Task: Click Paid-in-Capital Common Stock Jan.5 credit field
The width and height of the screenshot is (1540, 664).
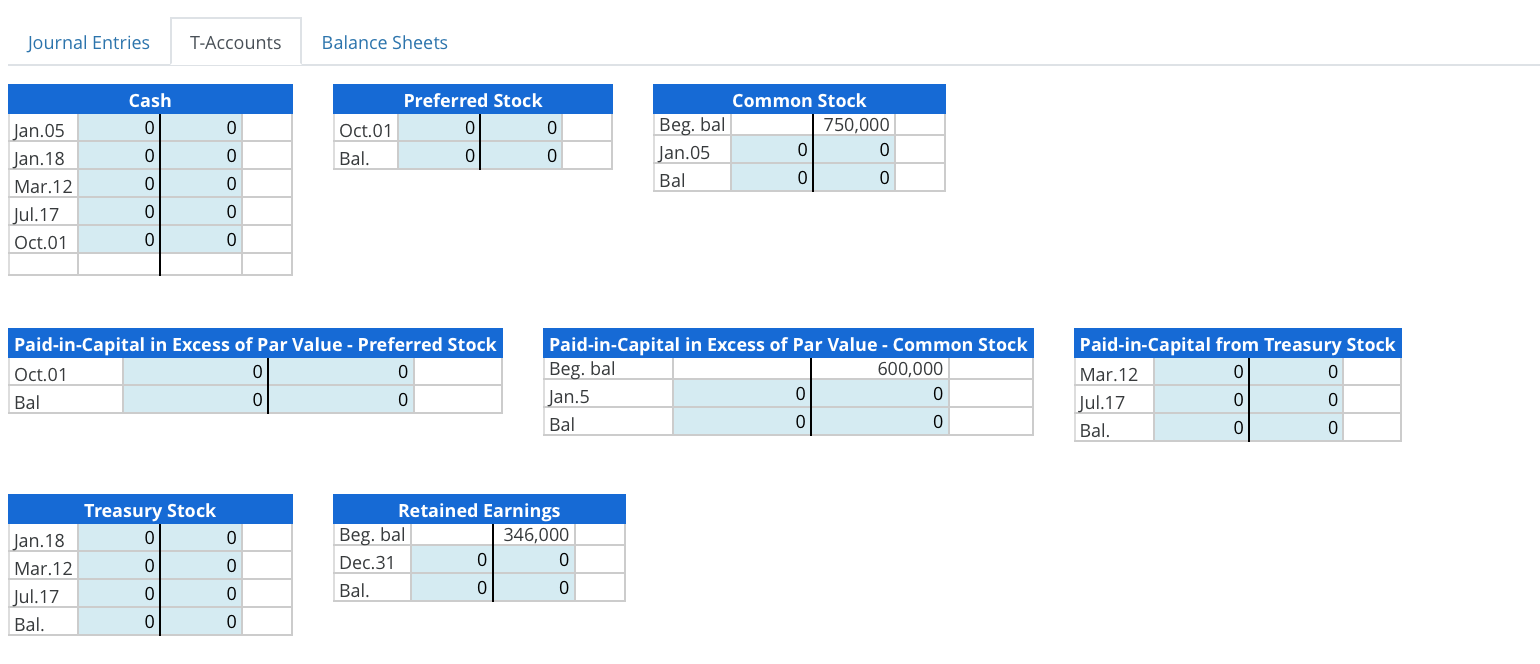Action: point(879,395)
